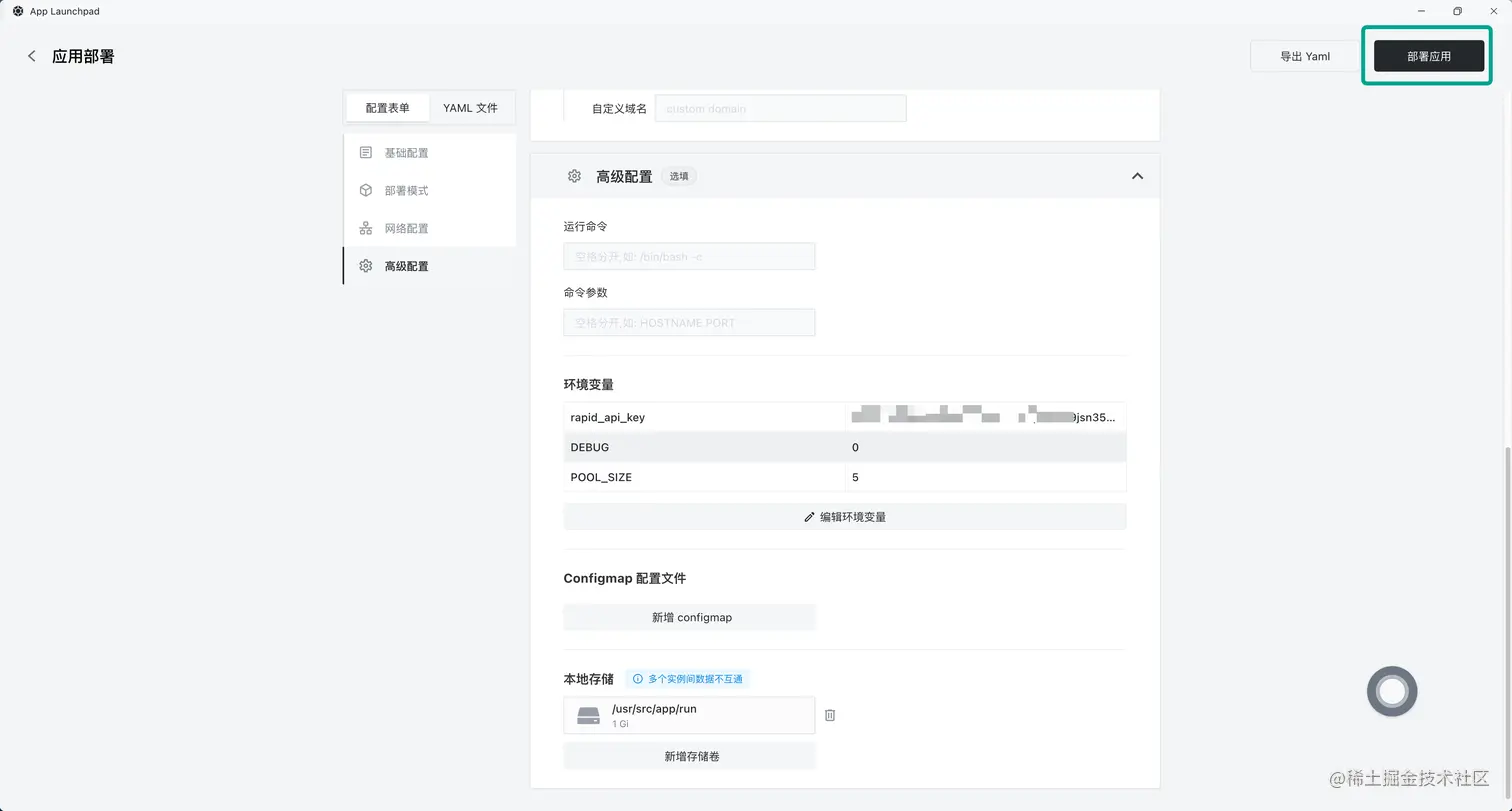This screenshot has height=811, width=1512.
Task: Click the 本地存储 heading
Action: (x=589, y=679)
